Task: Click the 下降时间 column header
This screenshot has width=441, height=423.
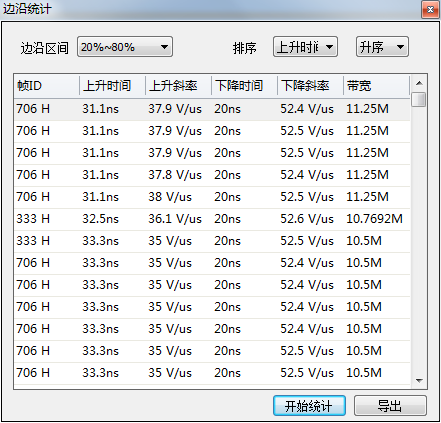Action: point(244,86)
